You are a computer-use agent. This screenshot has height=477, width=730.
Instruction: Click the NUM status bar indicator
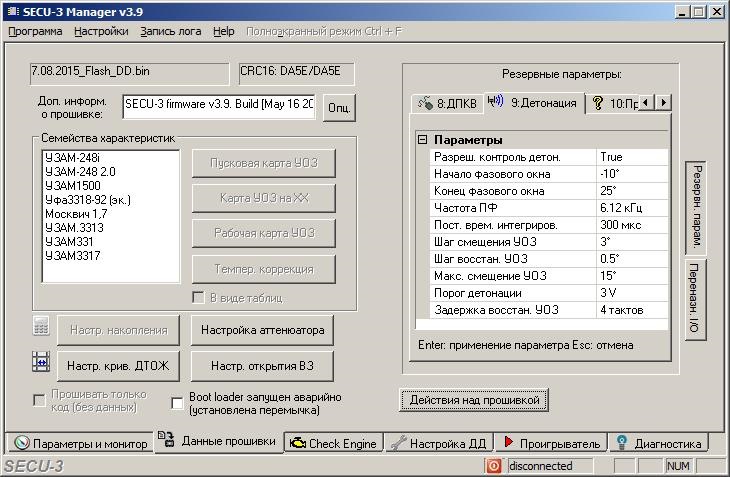click(678, 466)
